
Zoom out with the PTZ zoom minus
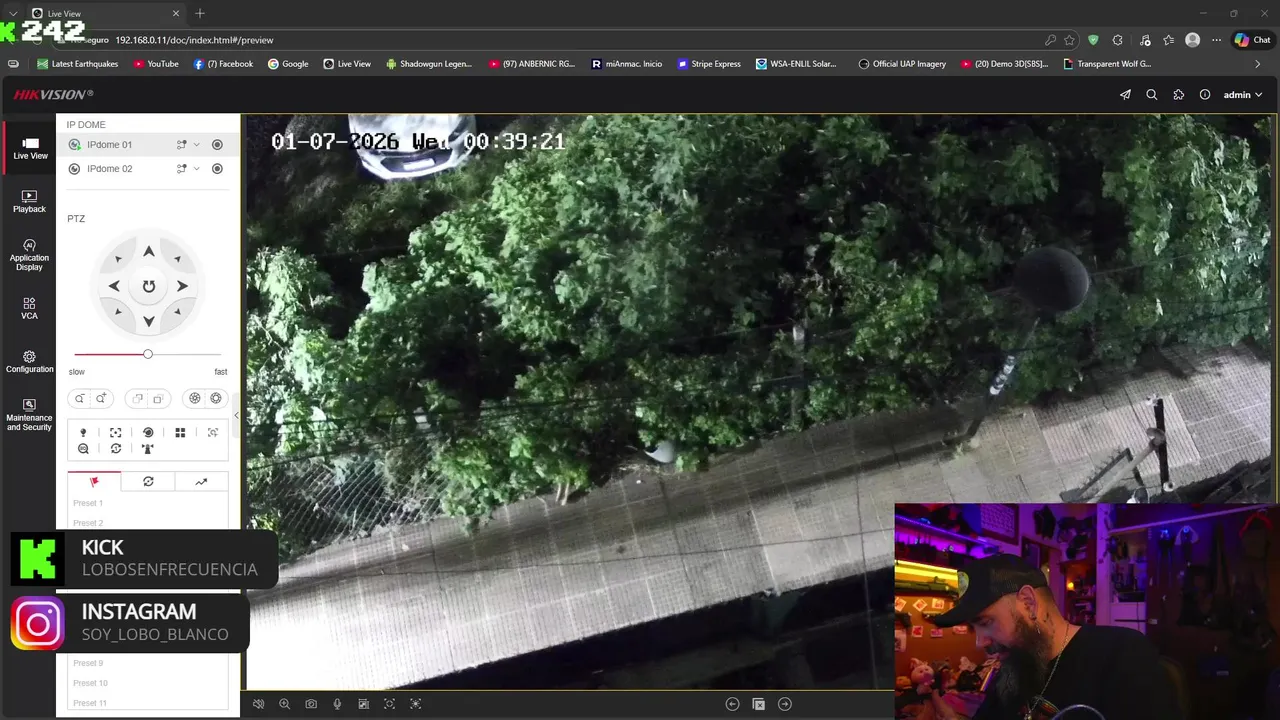click(x=80, y=398)
